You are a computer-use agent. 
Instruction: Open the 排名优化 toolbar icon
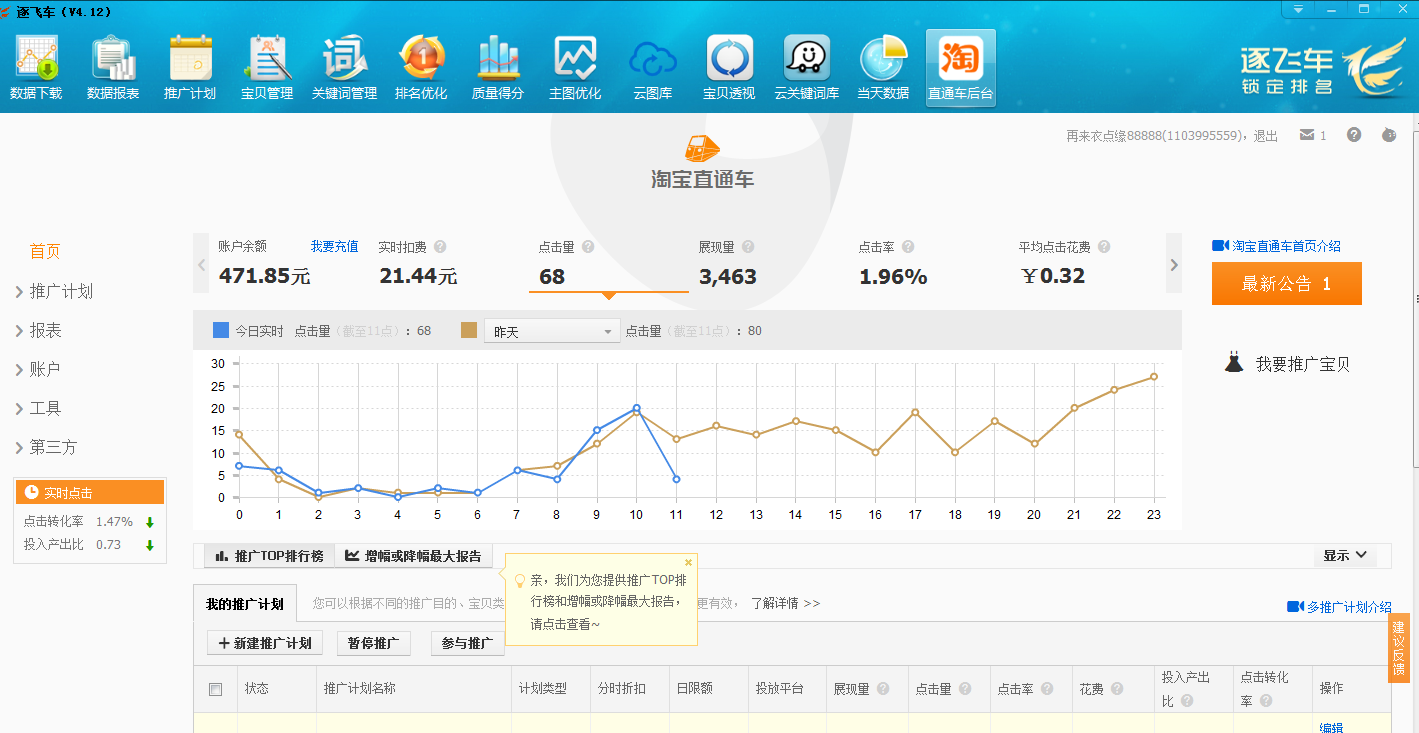coord(421,68)
